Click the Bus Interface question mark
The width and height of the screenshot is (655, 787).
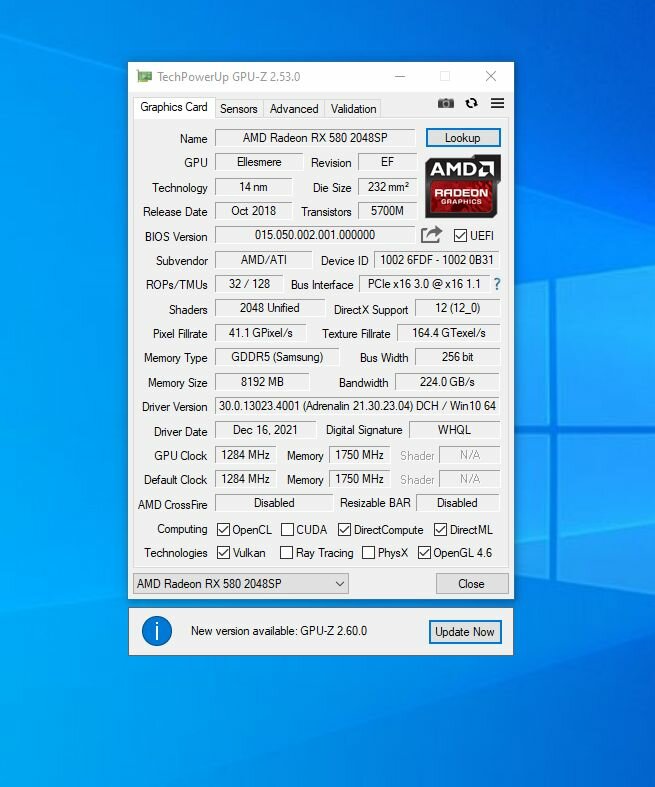(496, 284)
